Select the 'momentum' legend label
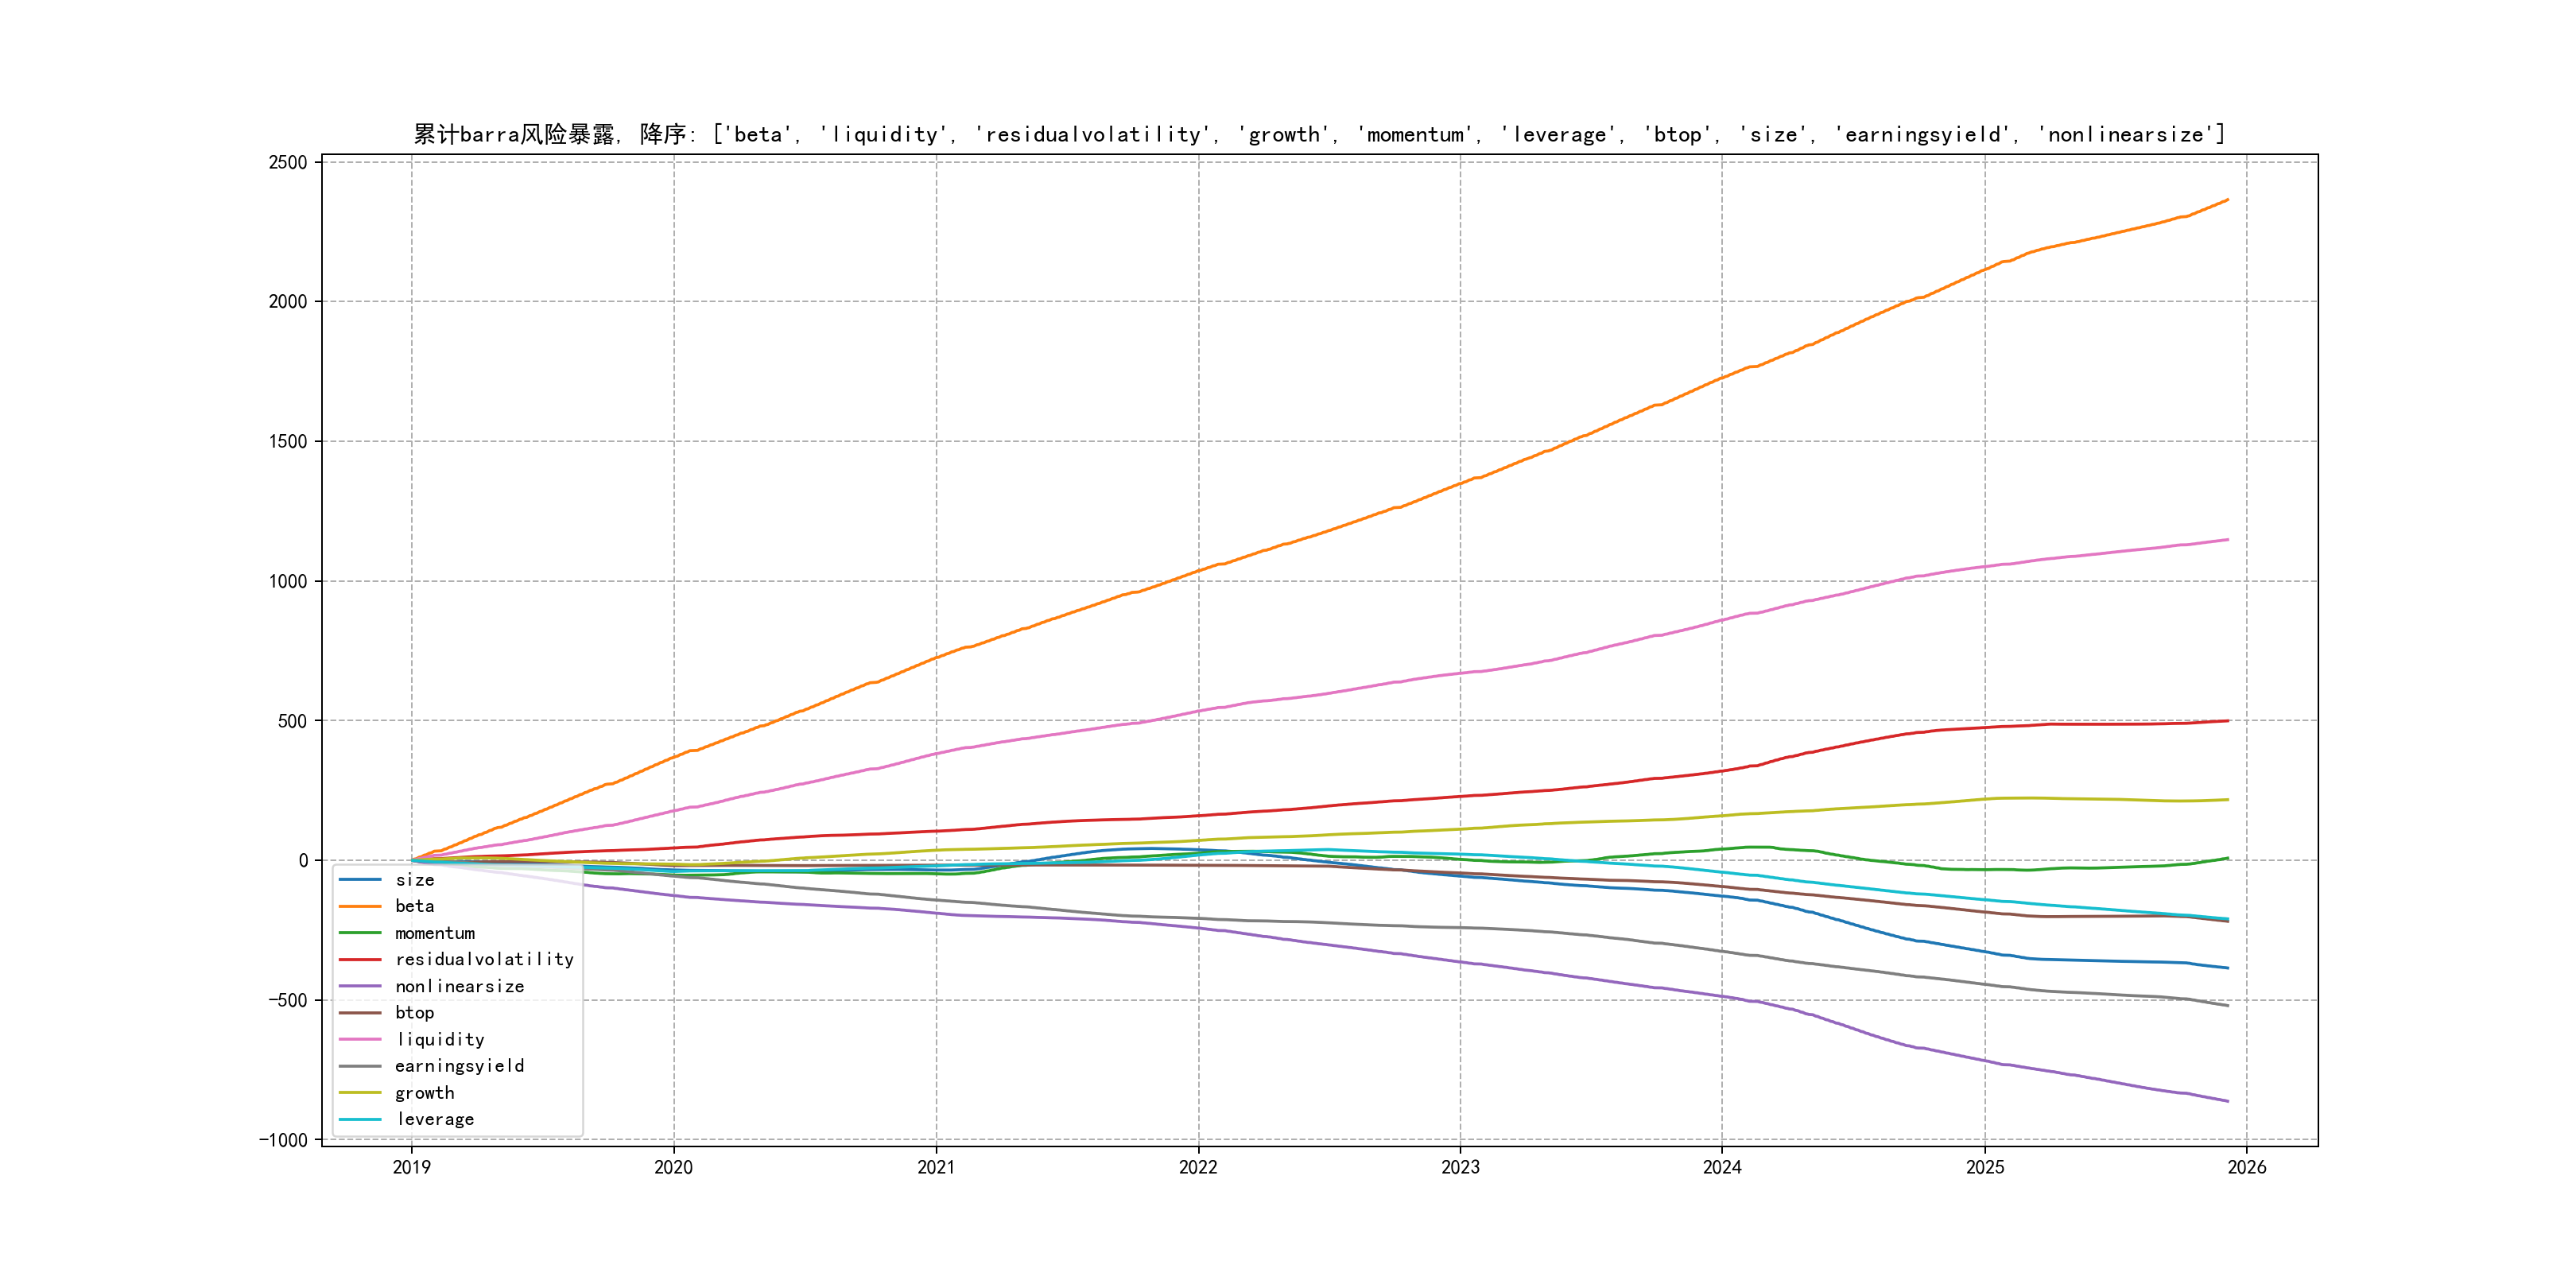This screenshot has width=2576, height=1288. click(x=435, y=933)
